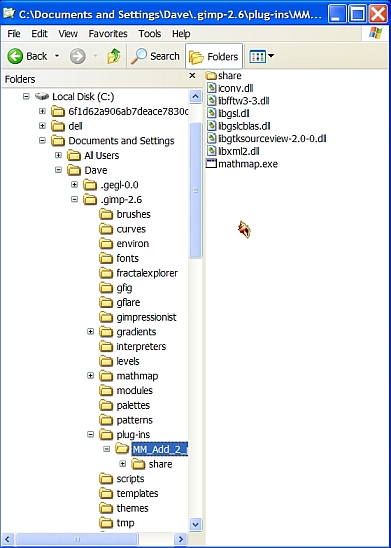Select libxml2.dll file icon

click(212, 151)
